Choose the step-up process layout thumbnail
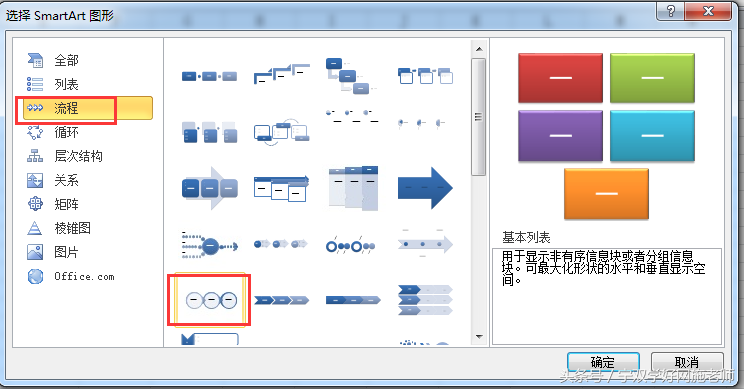Image resolution: width=744 pixels, height=389 pixels. click(281, 74)
